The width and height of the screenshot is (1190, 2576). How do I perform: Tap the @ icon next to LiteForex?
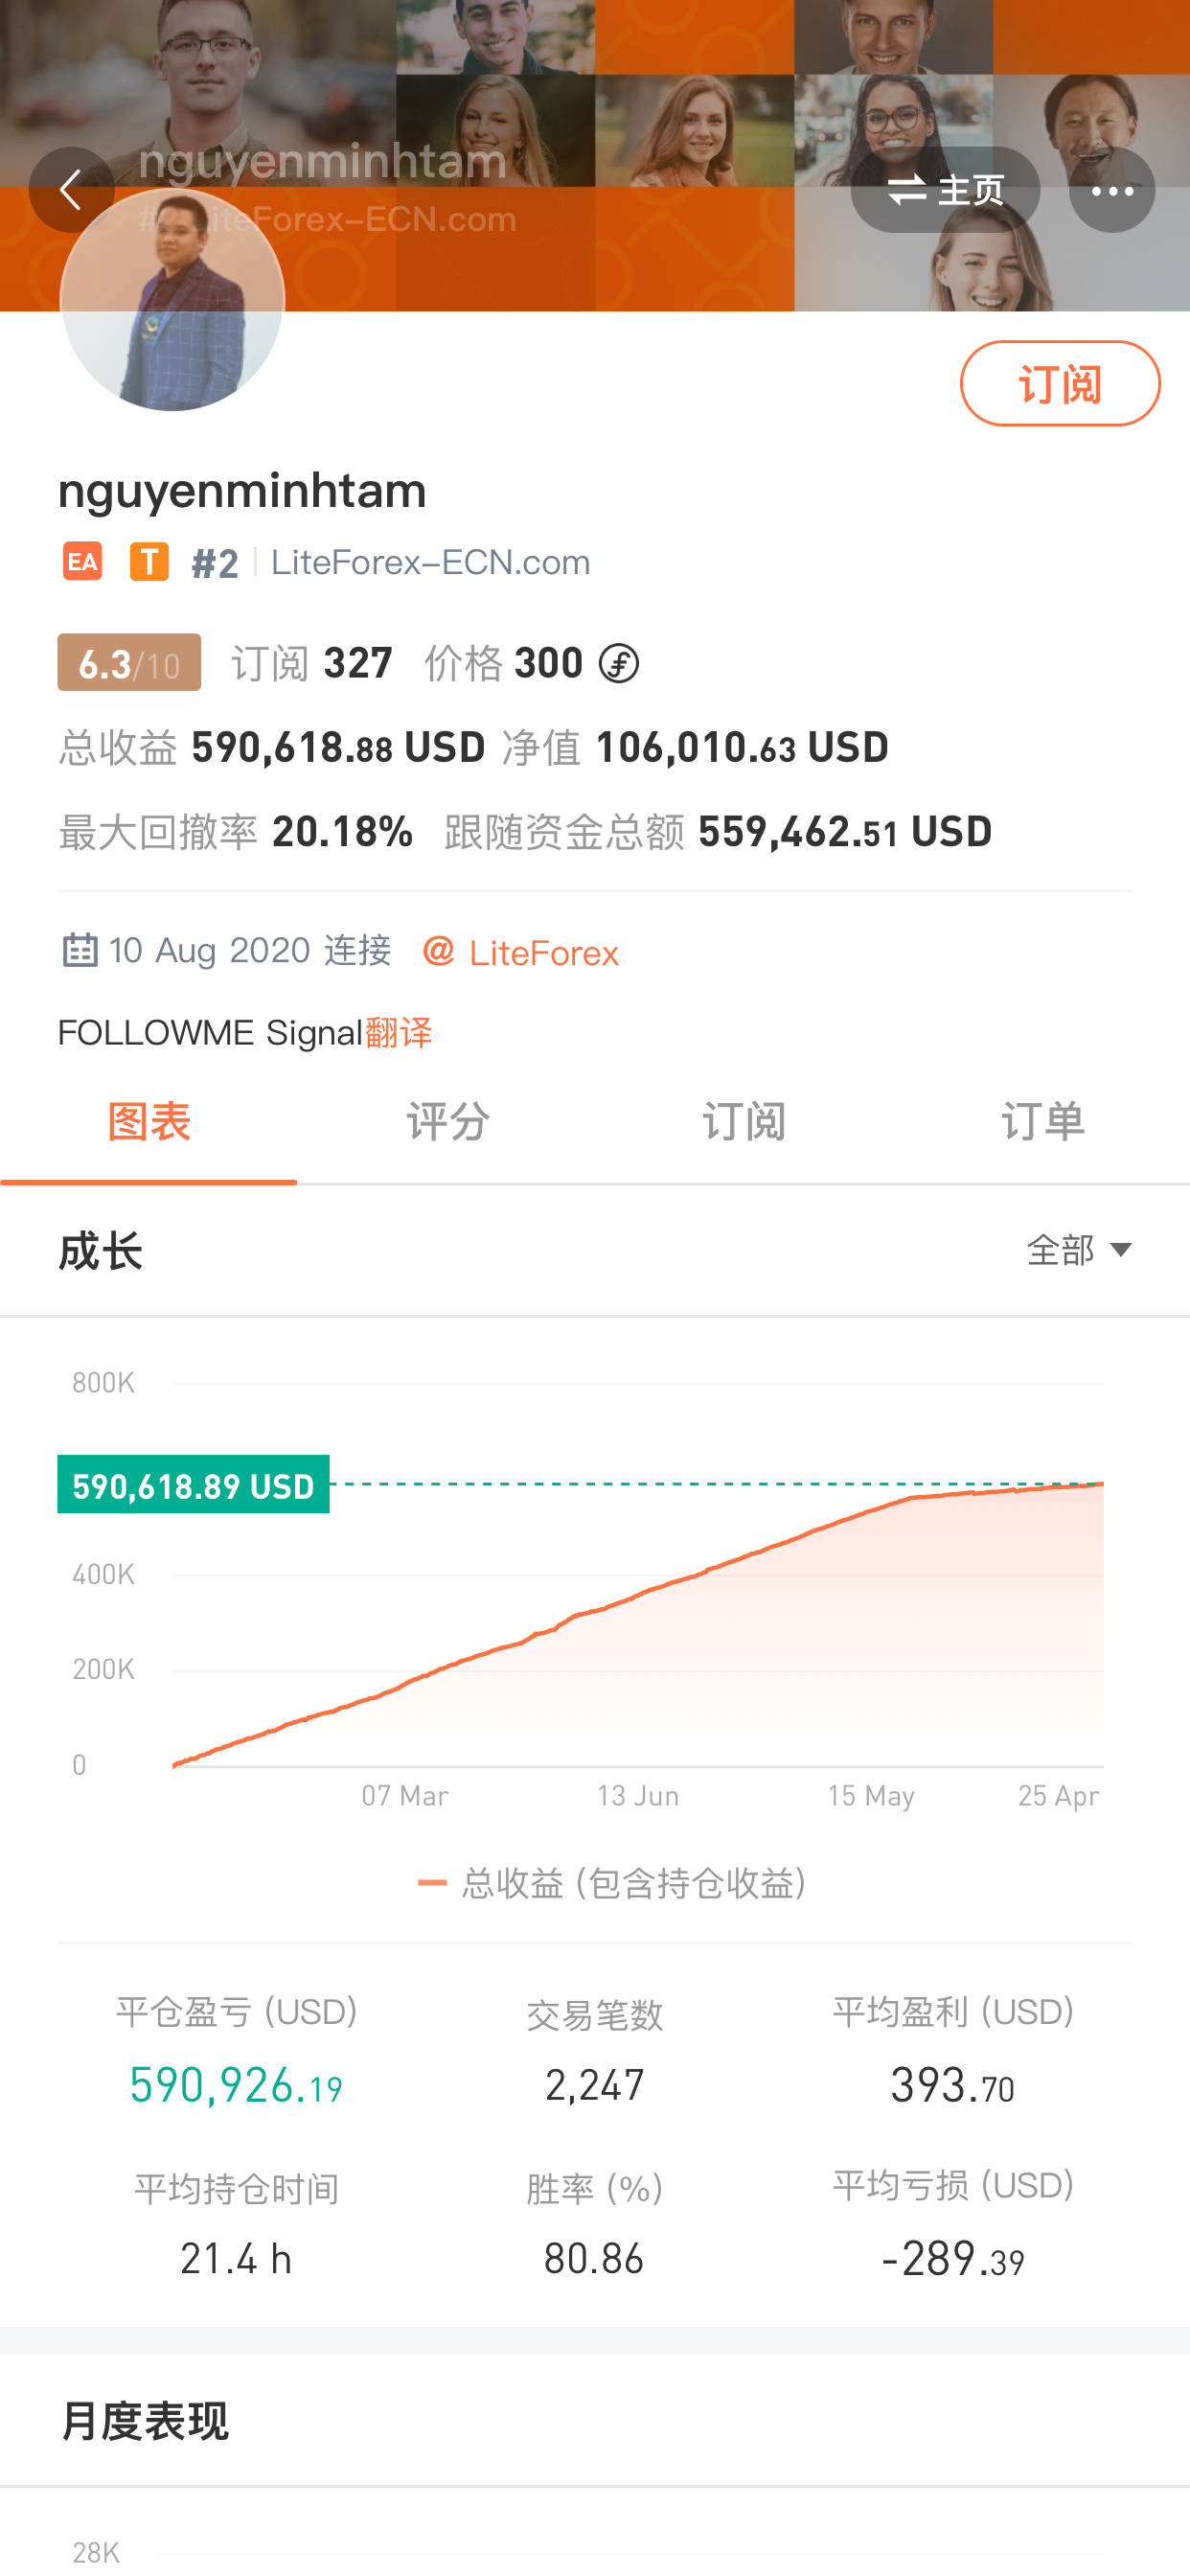click(x=438, y=951)
